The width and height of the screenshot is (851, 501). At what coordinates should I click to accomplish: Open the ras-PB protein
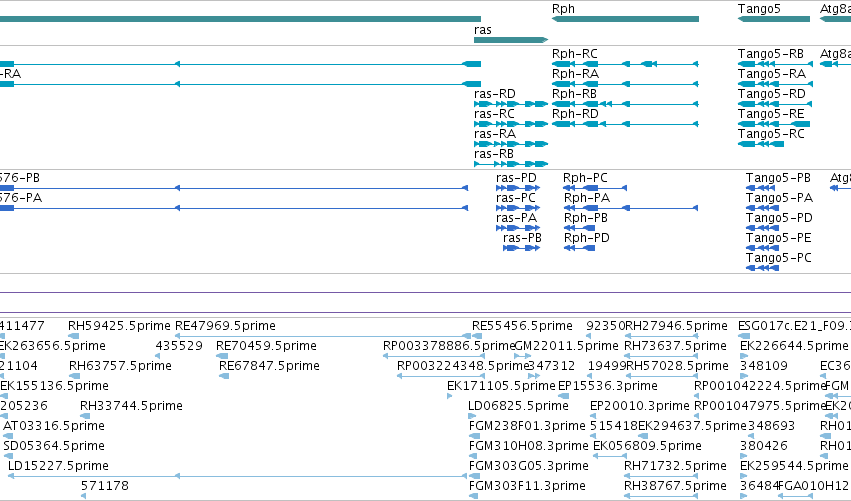point(522,238)
